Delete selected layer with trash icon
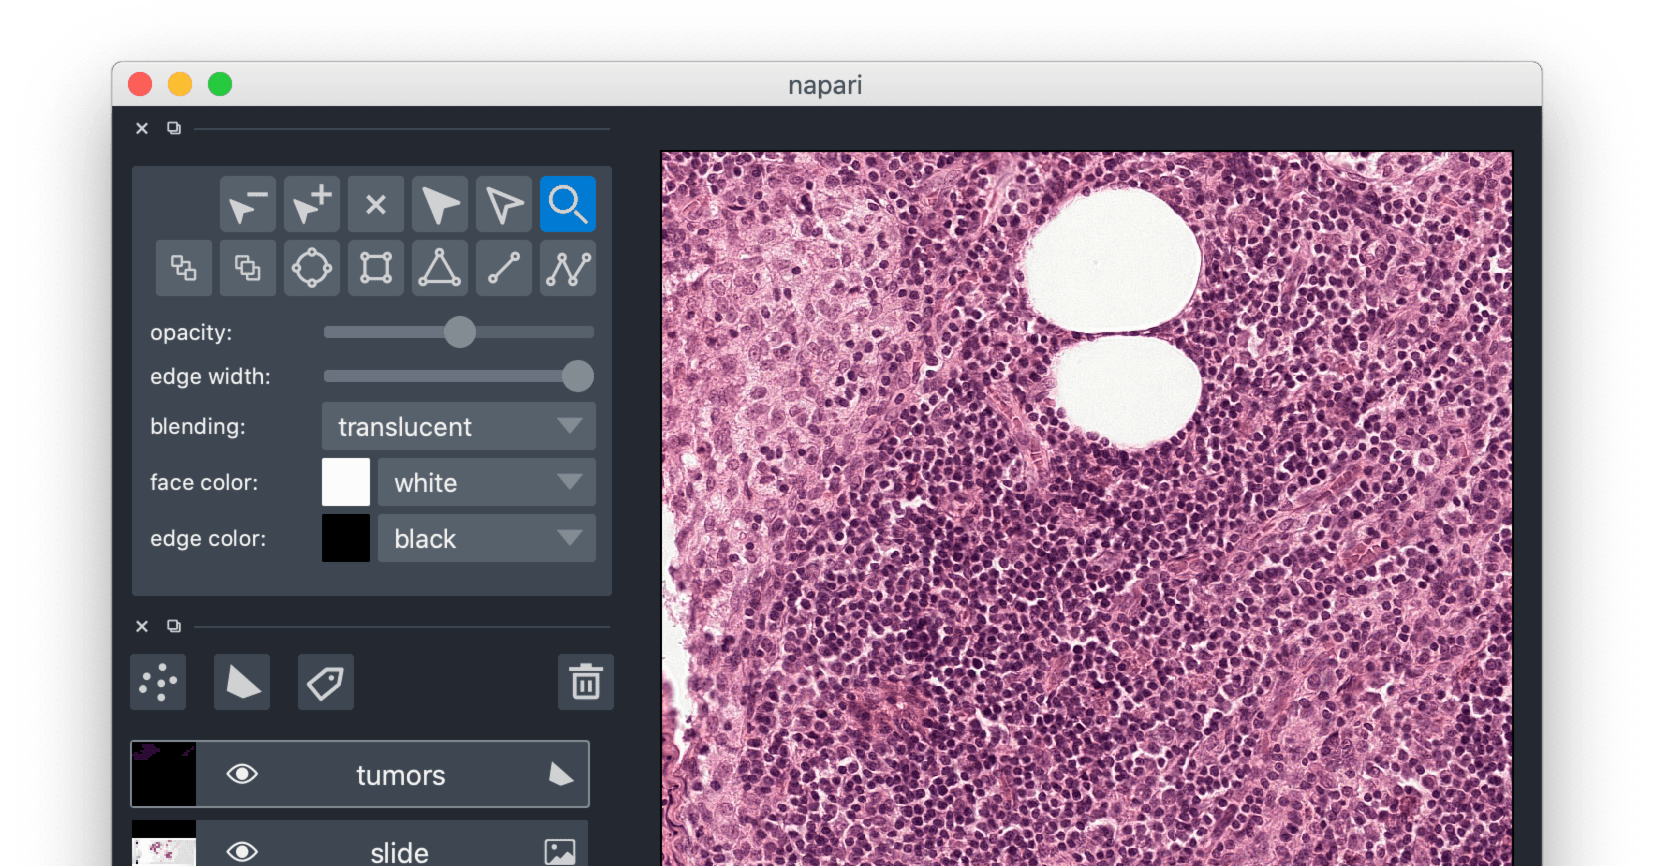This screenshot has height=866, width=1654. pos(585,683)
